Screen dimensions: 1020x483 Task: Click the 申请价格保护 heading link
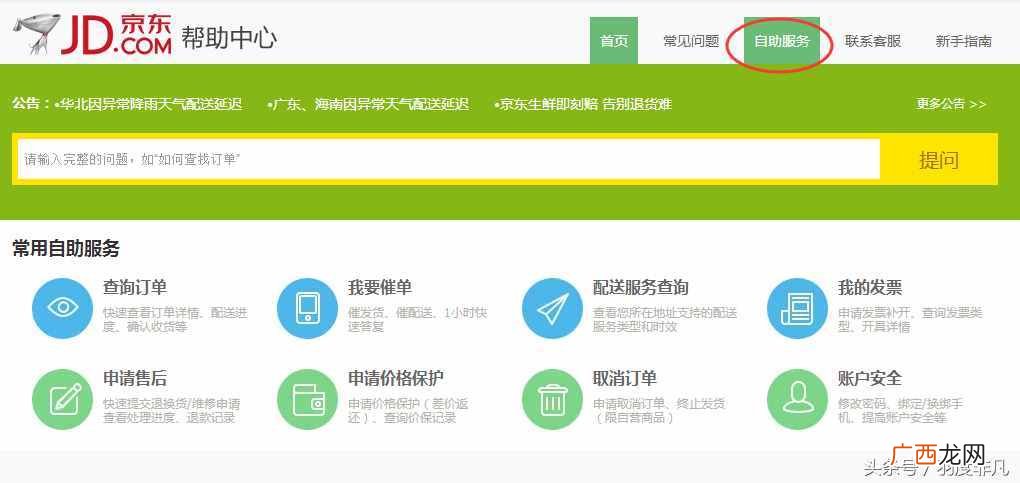pos(396,378)
